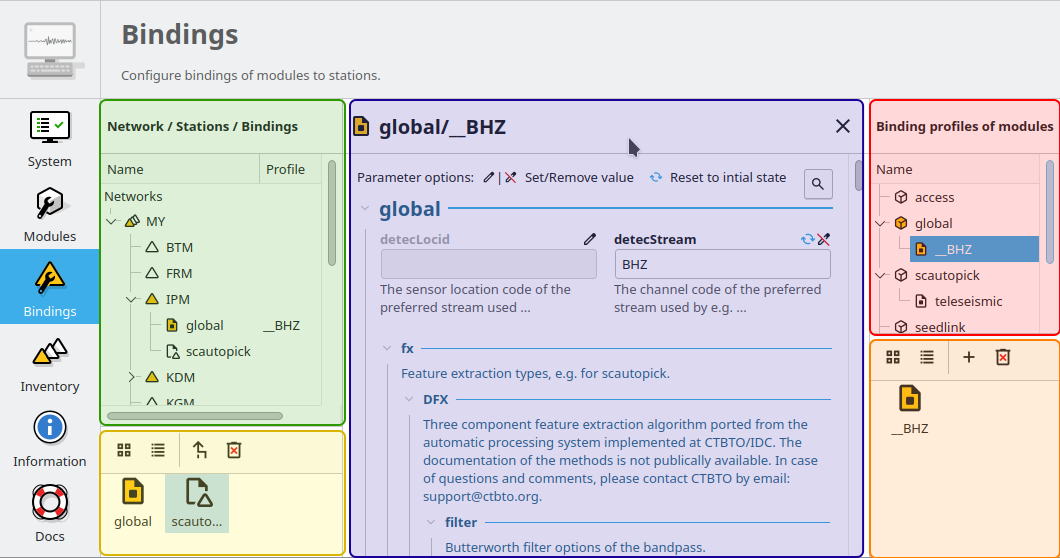Click the reset icon next to detecStream
1060x558 pixels.
(808, 239)
